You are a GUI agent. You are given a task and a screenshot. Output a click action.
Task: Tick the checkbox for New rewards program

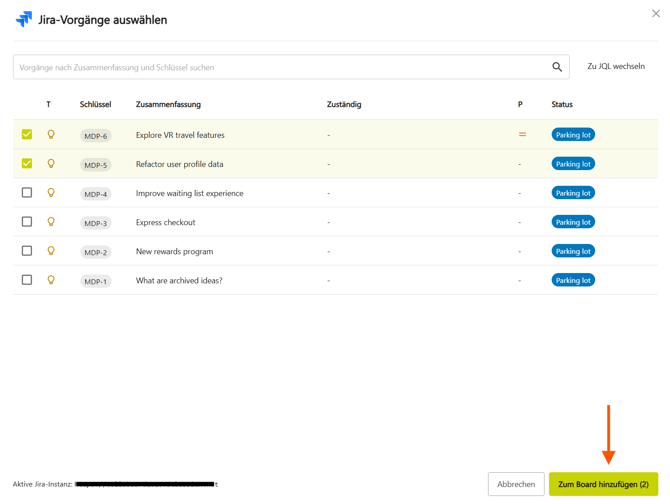pyautogui.click(x=27, y=251)
